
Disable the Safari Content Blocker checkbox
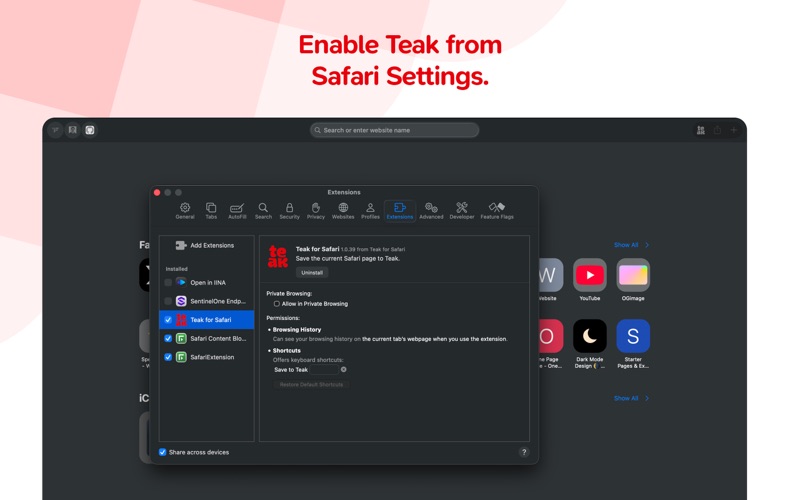[168, 338]
